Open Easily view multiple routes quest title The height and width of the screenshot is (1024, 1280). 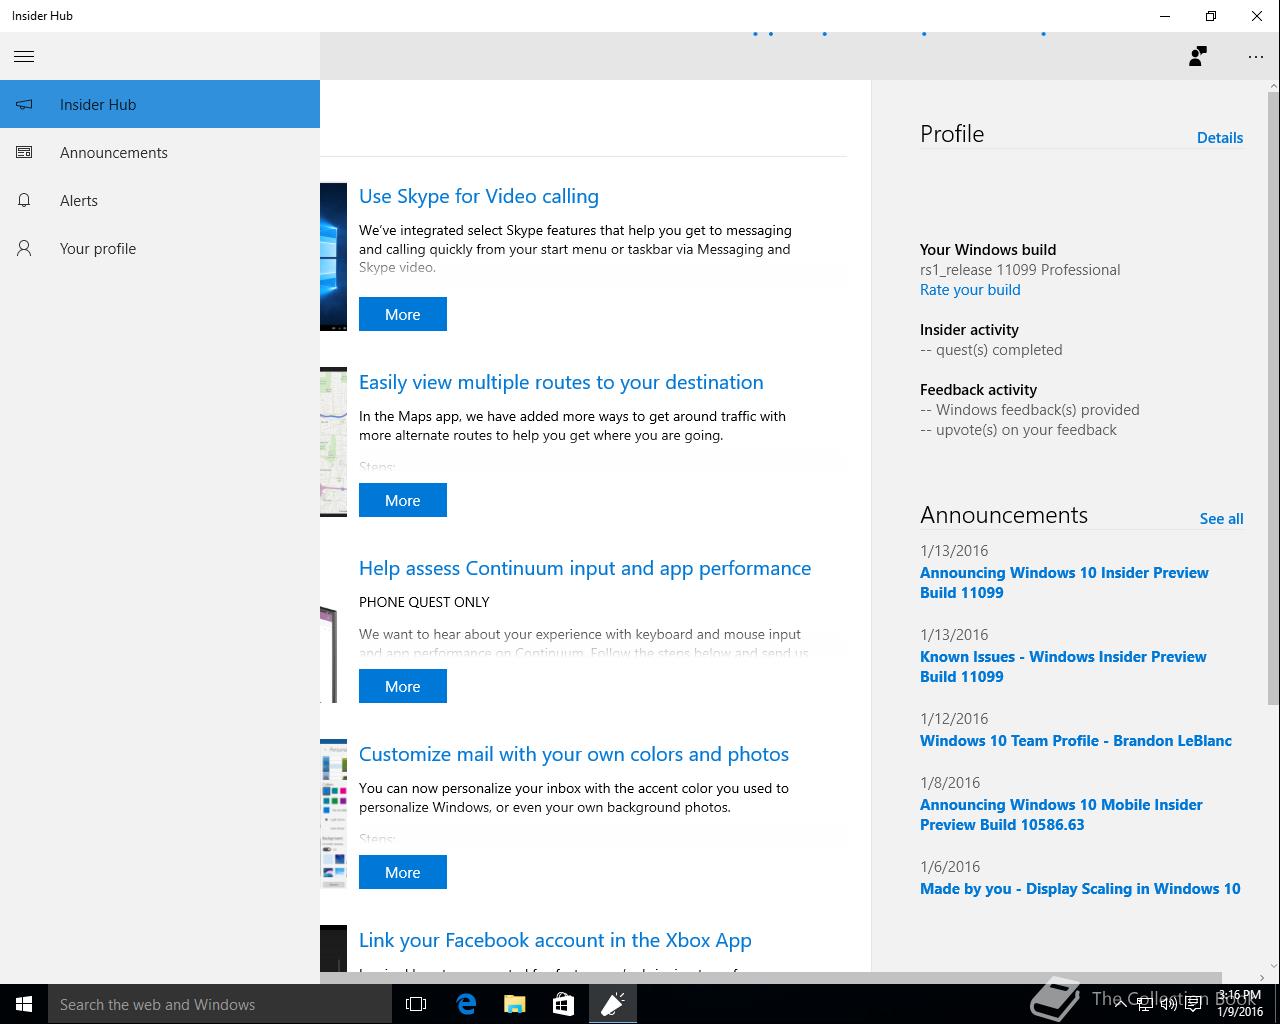click(561, 382)
